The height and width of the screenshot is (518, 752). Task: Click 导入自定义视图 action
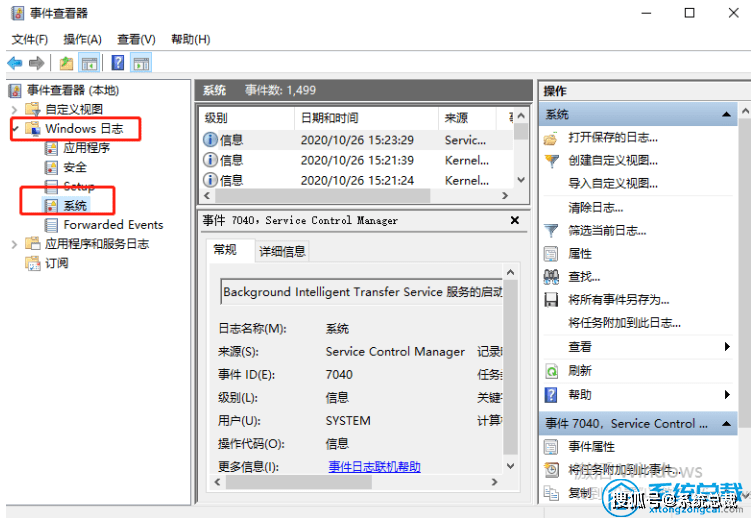click(x=612, y=184)
